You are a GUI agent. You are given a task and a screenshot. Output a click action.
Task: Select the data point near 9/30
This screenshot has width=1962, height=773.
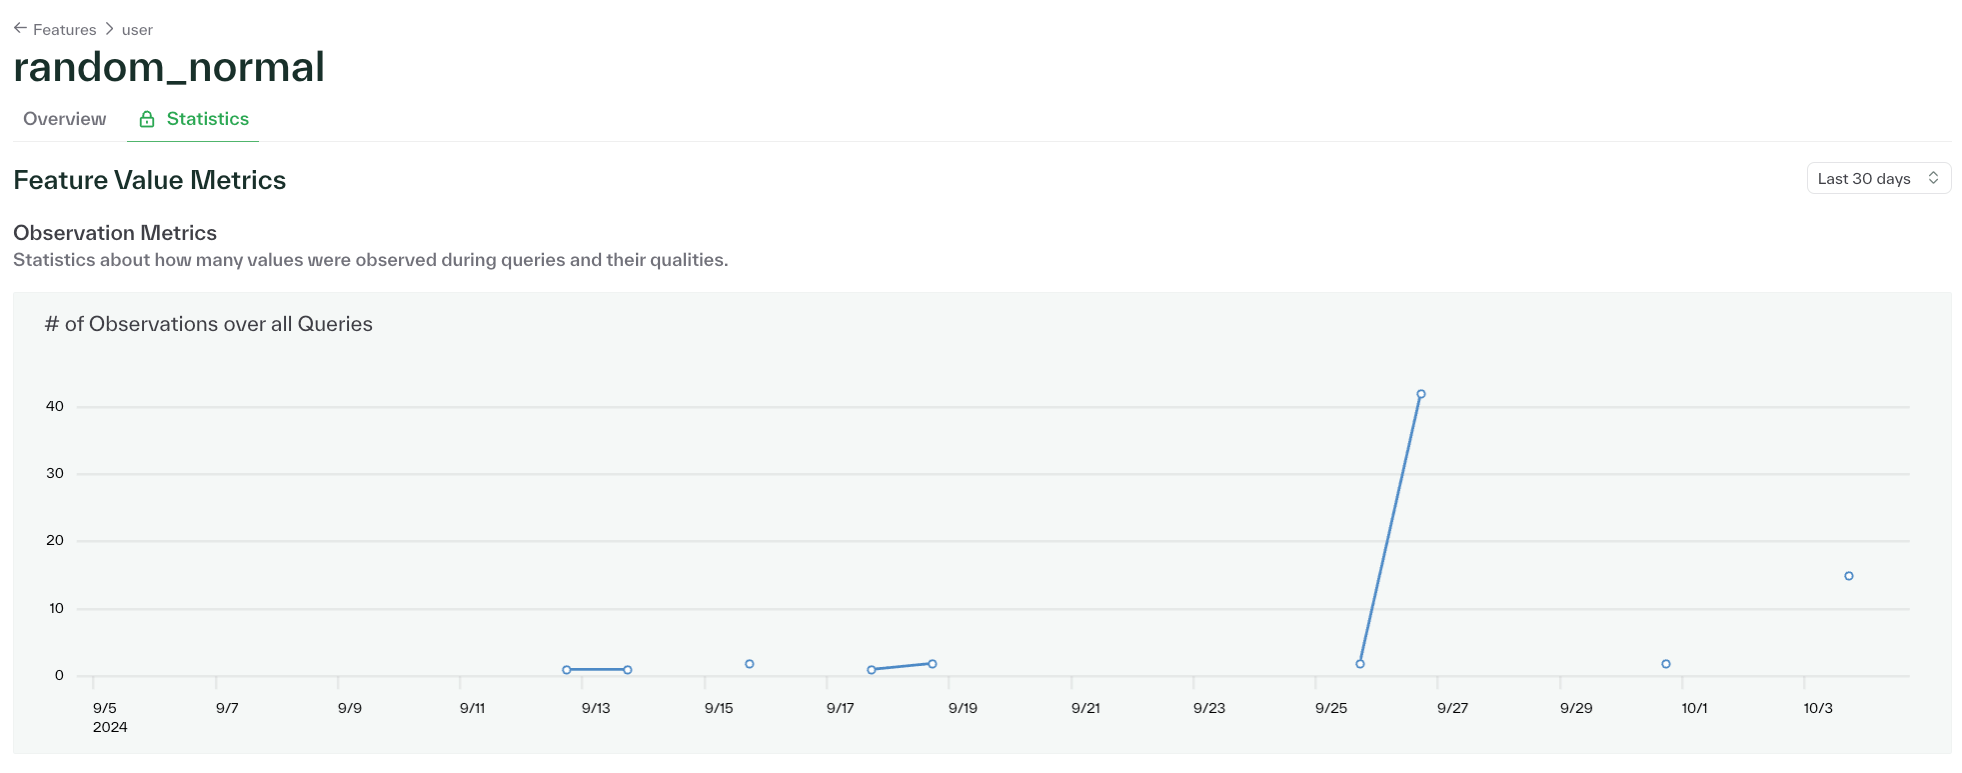pyautogui.click(x=1665, y=663)
